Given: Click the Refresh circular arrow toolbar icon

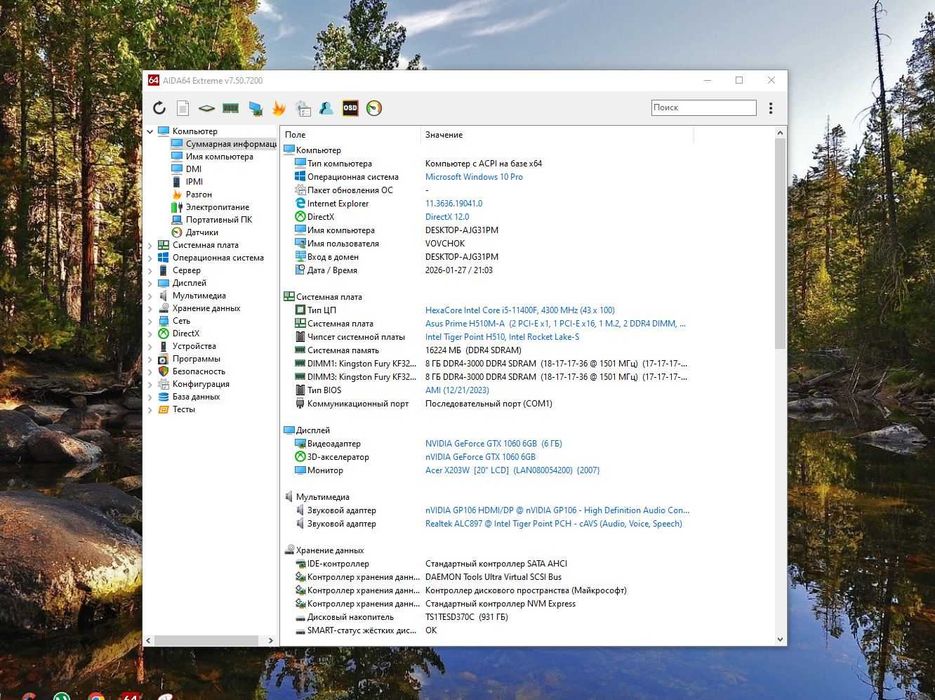Looking at the screenshot, I should coord(159,108).
